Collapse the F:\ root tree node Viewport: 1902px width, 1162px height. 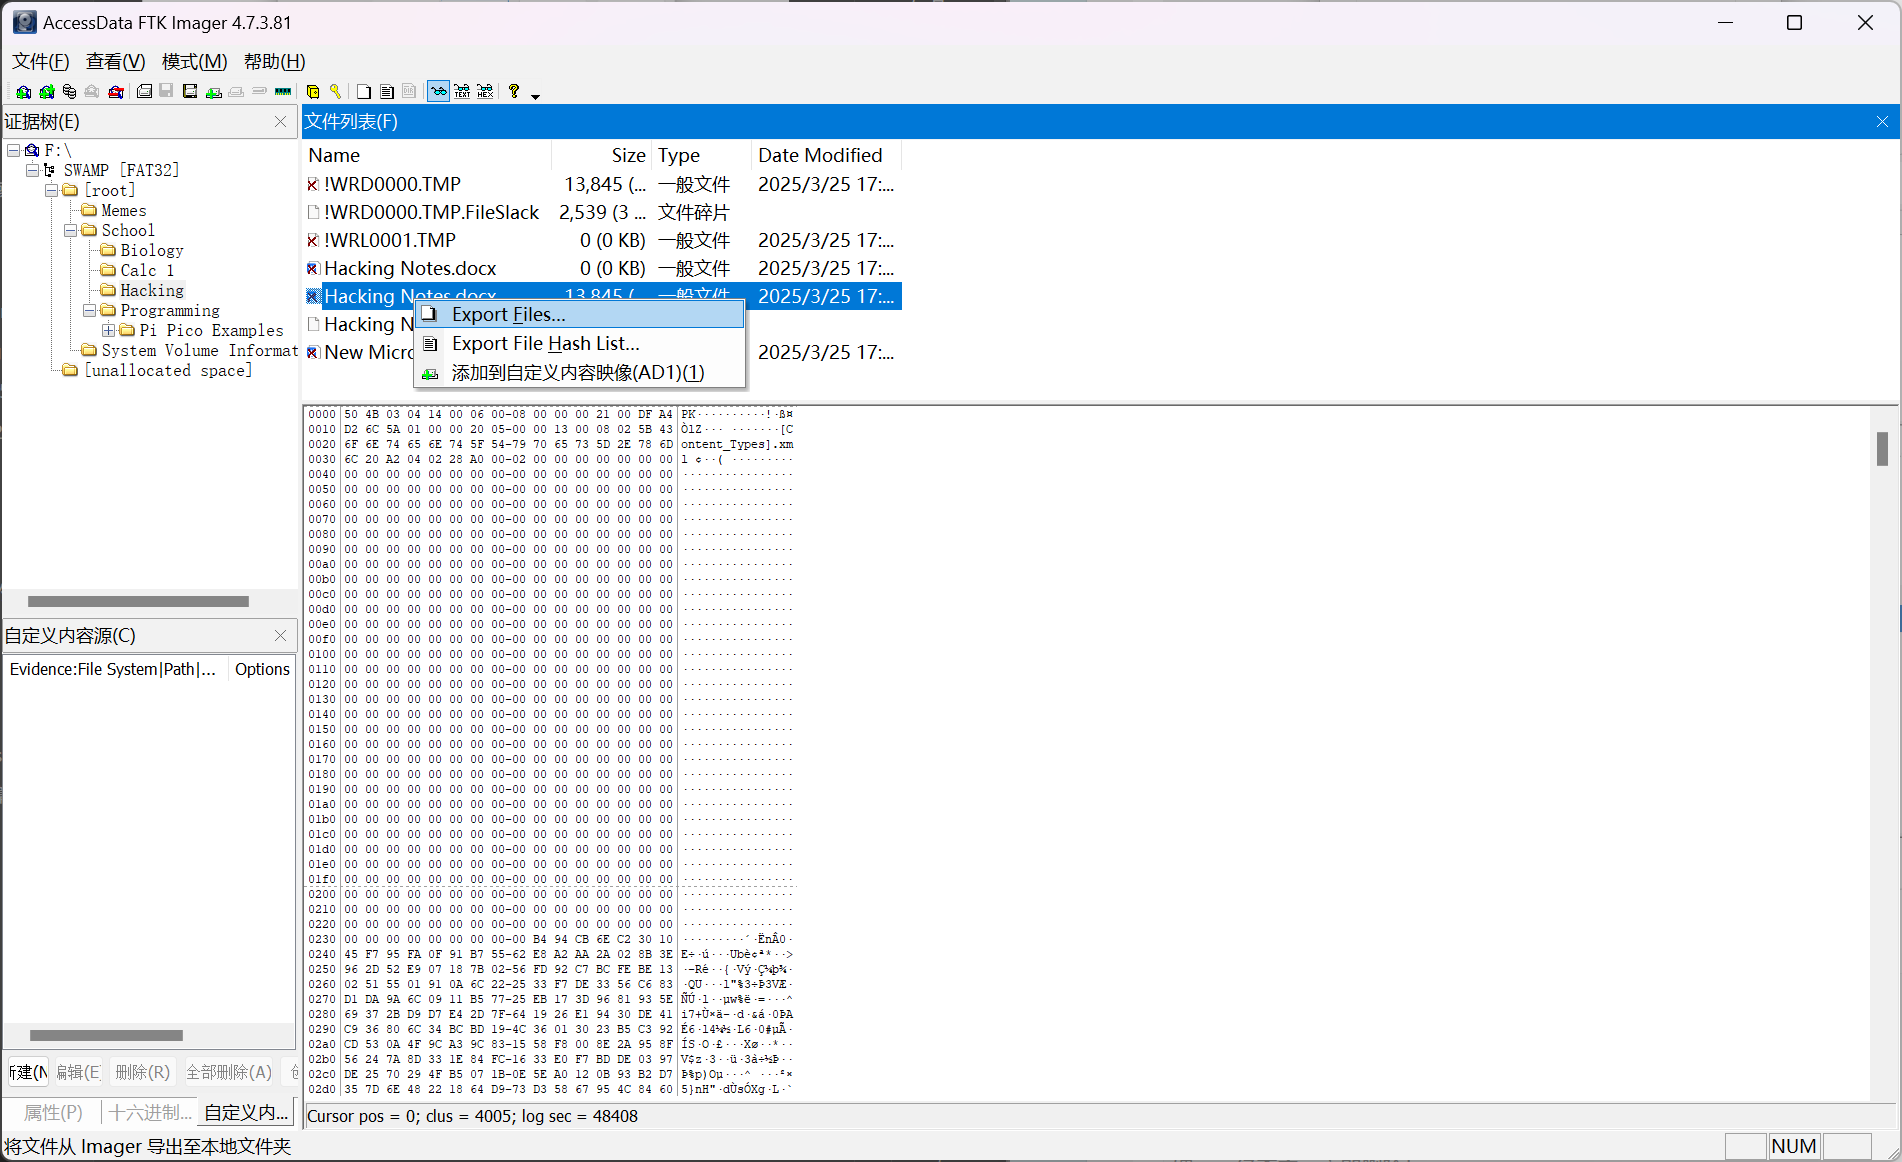[14, 150]
